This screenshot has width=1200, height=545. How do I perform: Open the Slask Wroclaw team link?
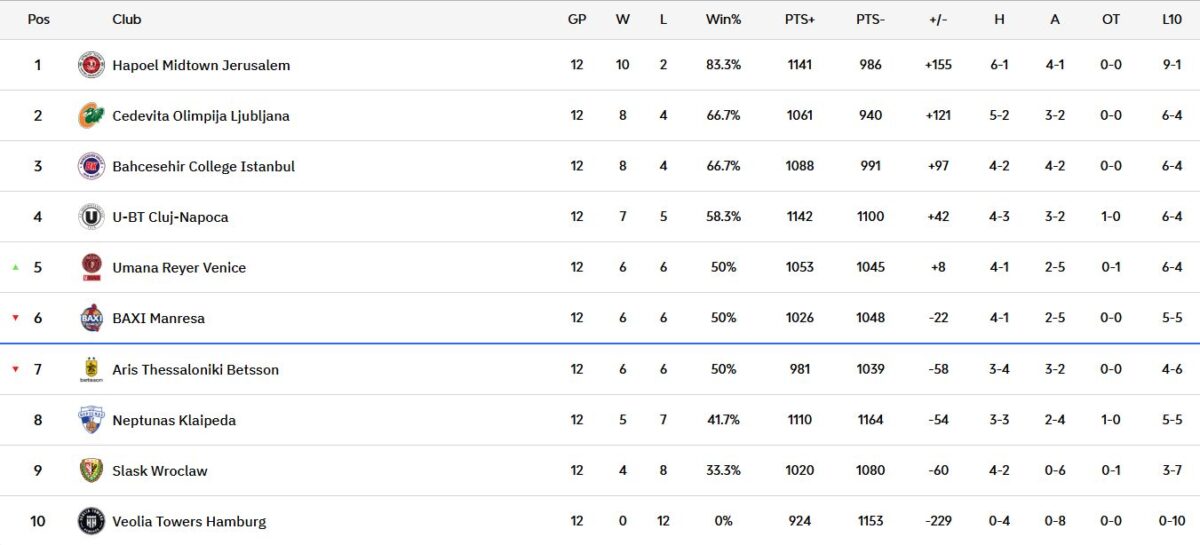[x=160, y=470]
